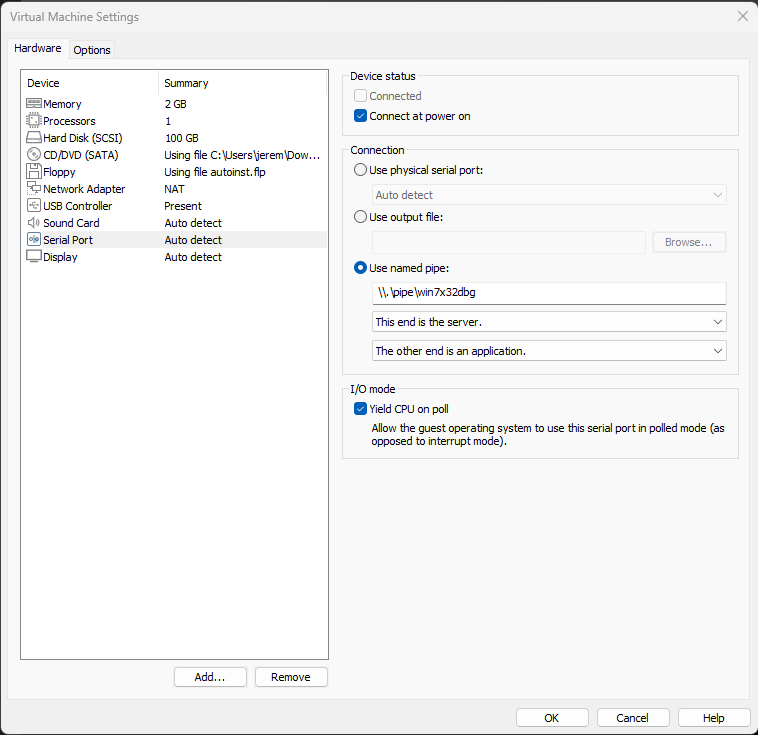Click the Floppy disk icon
Image resolution: width=758 pixels, height=735 pixels.
(x=34, y=172)
